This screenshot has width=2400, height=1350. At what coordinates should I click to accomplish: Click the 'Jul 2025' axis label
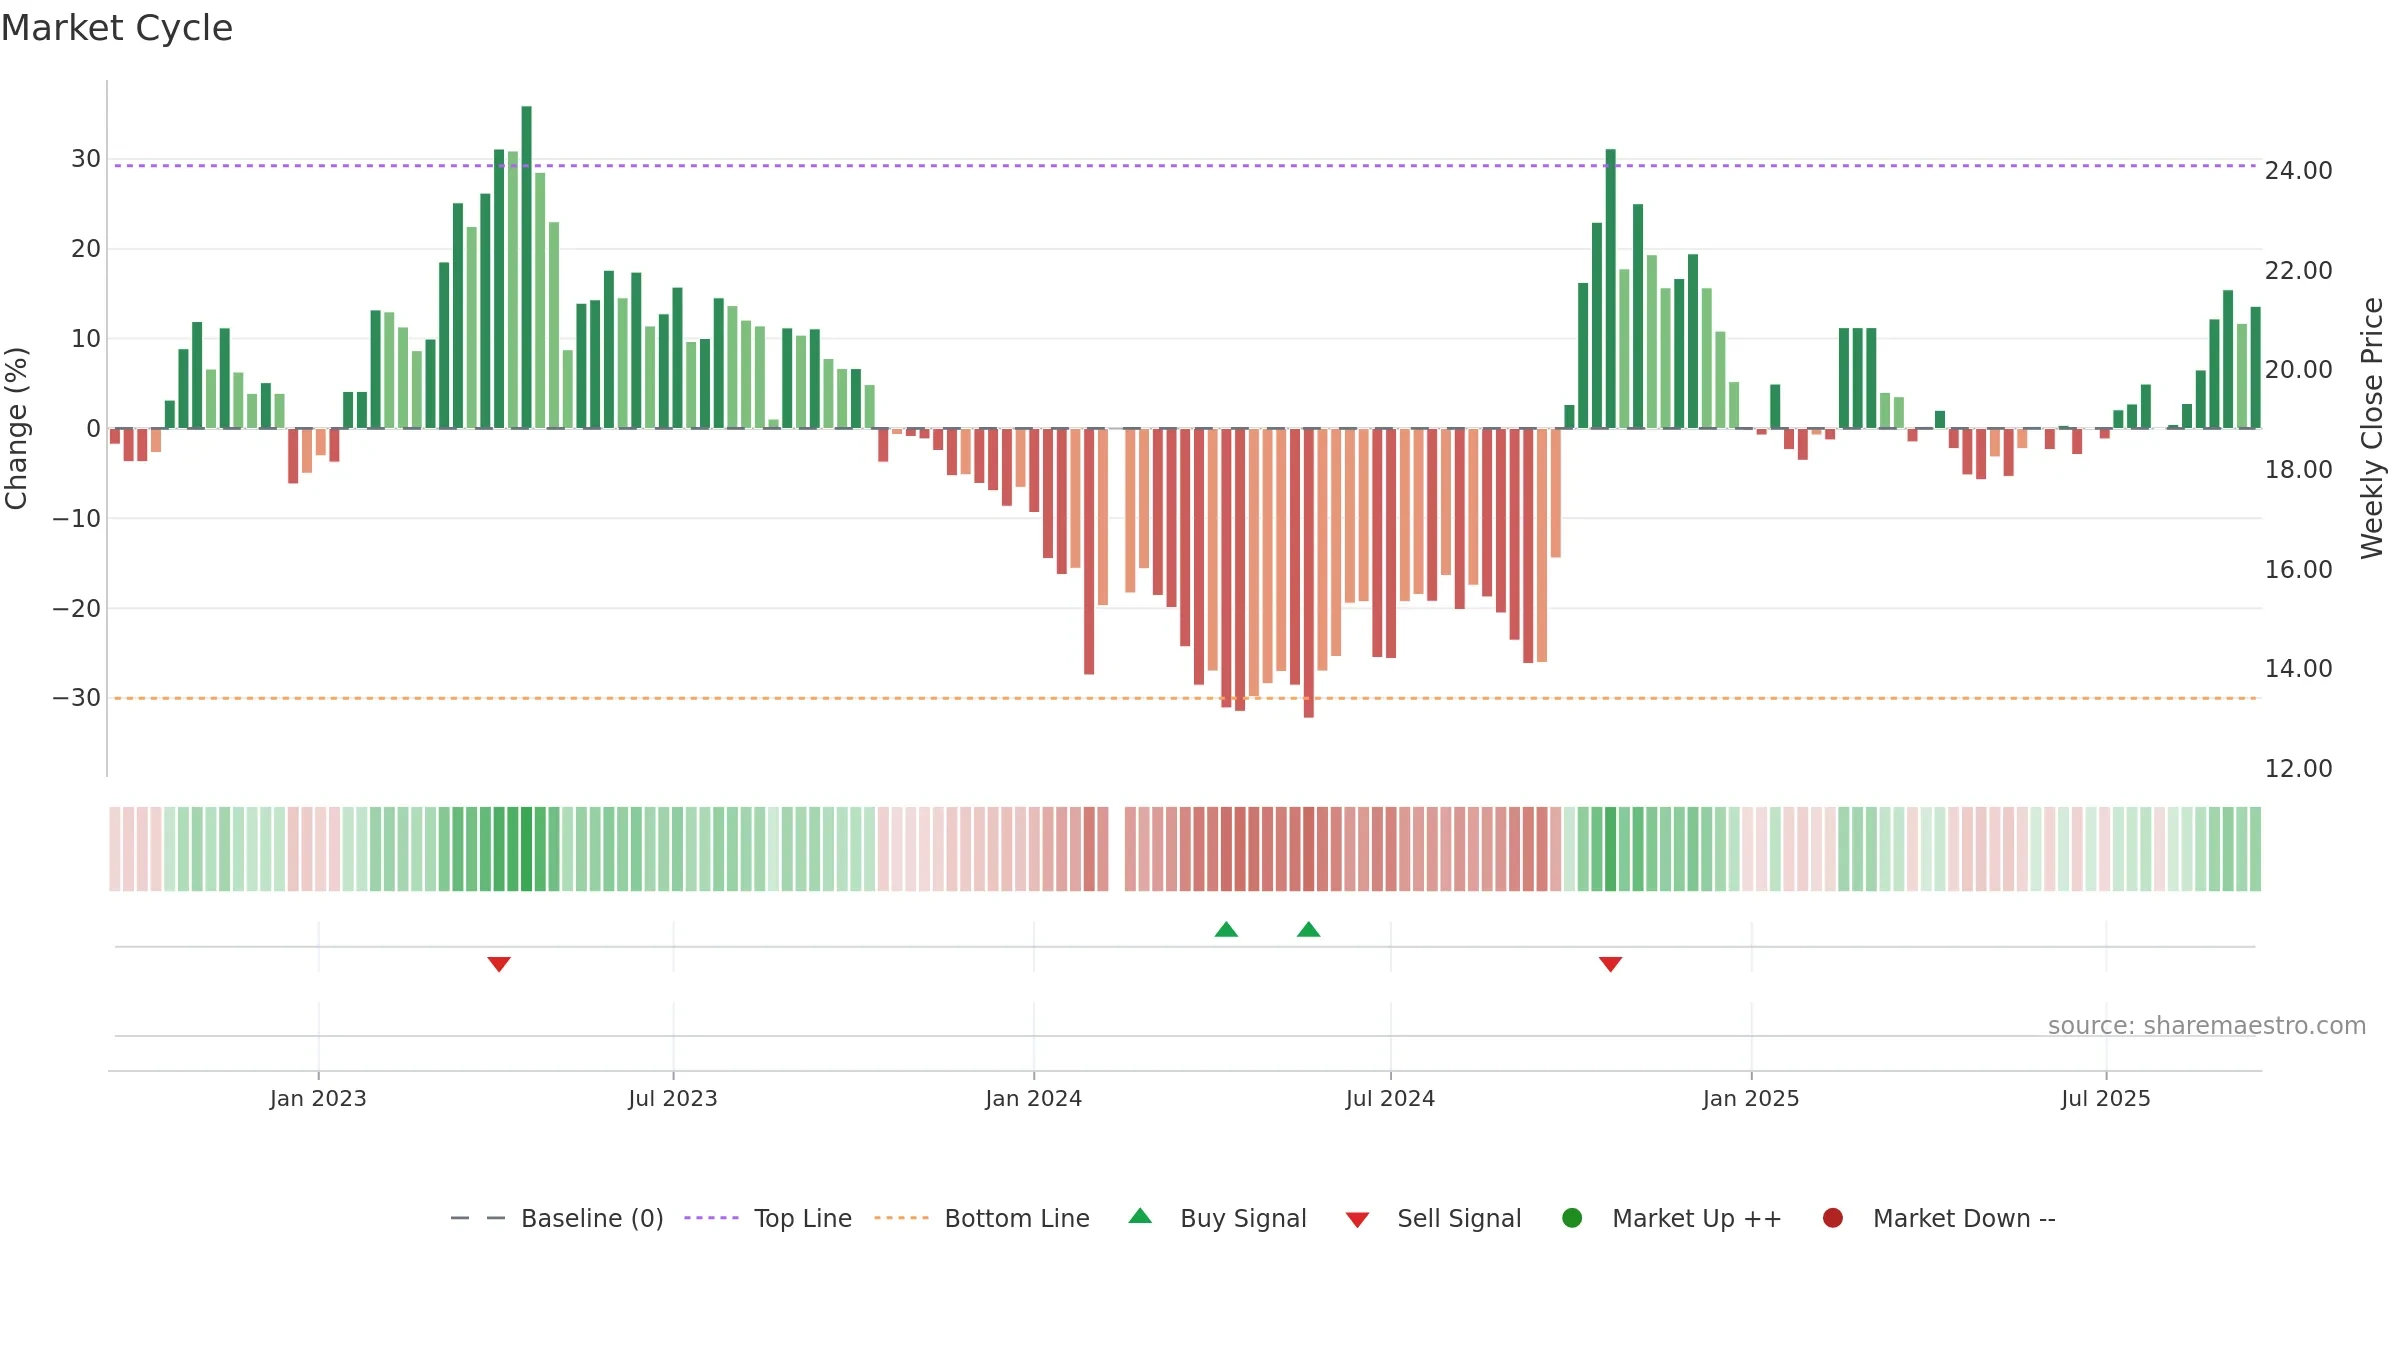(x=2106, y=1098)
